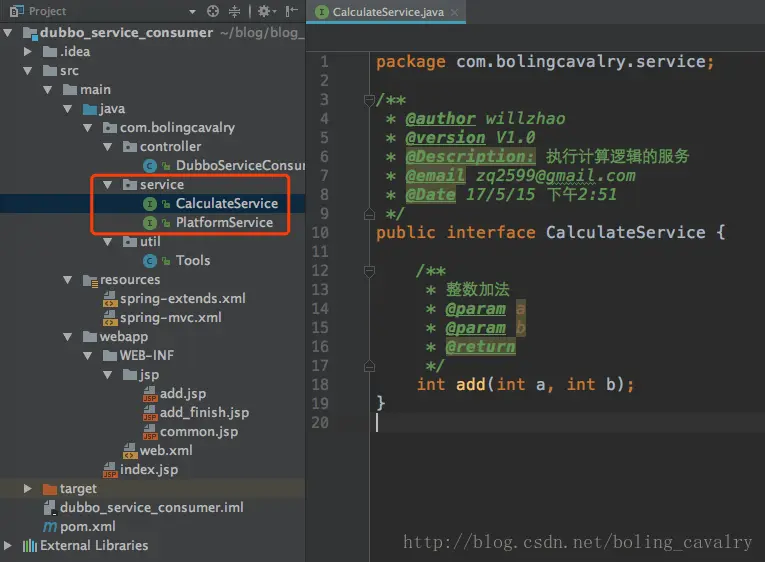The height and width of the screenshot is (562, 765).
Task: Click the common.jsp JSP file icon
Action: click(x=150, y=432)
